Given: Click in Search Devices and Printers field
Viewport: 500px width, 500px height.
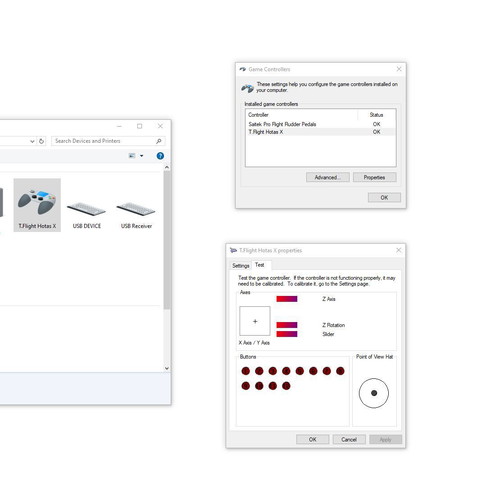Looking at the screenshot, I should tap(104, 141).
